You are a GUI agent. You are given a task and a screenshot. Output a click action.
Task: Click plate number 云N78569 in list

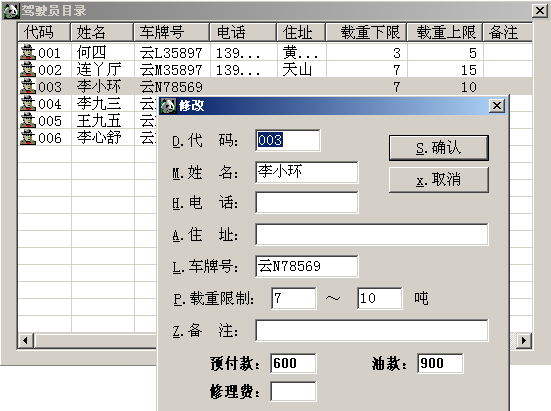[x=171, y=87]
